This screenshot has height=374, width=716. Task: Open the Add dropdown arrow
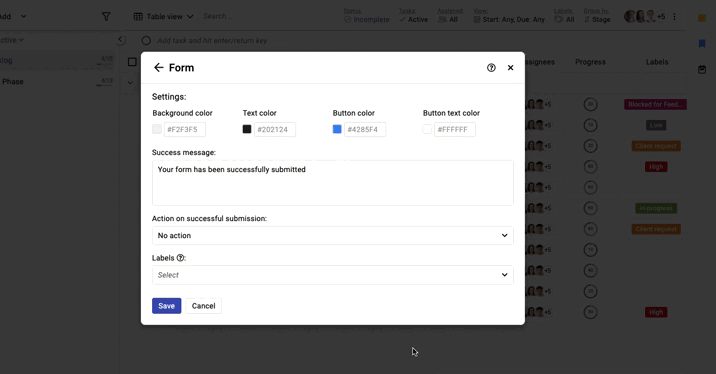point(23,16)
